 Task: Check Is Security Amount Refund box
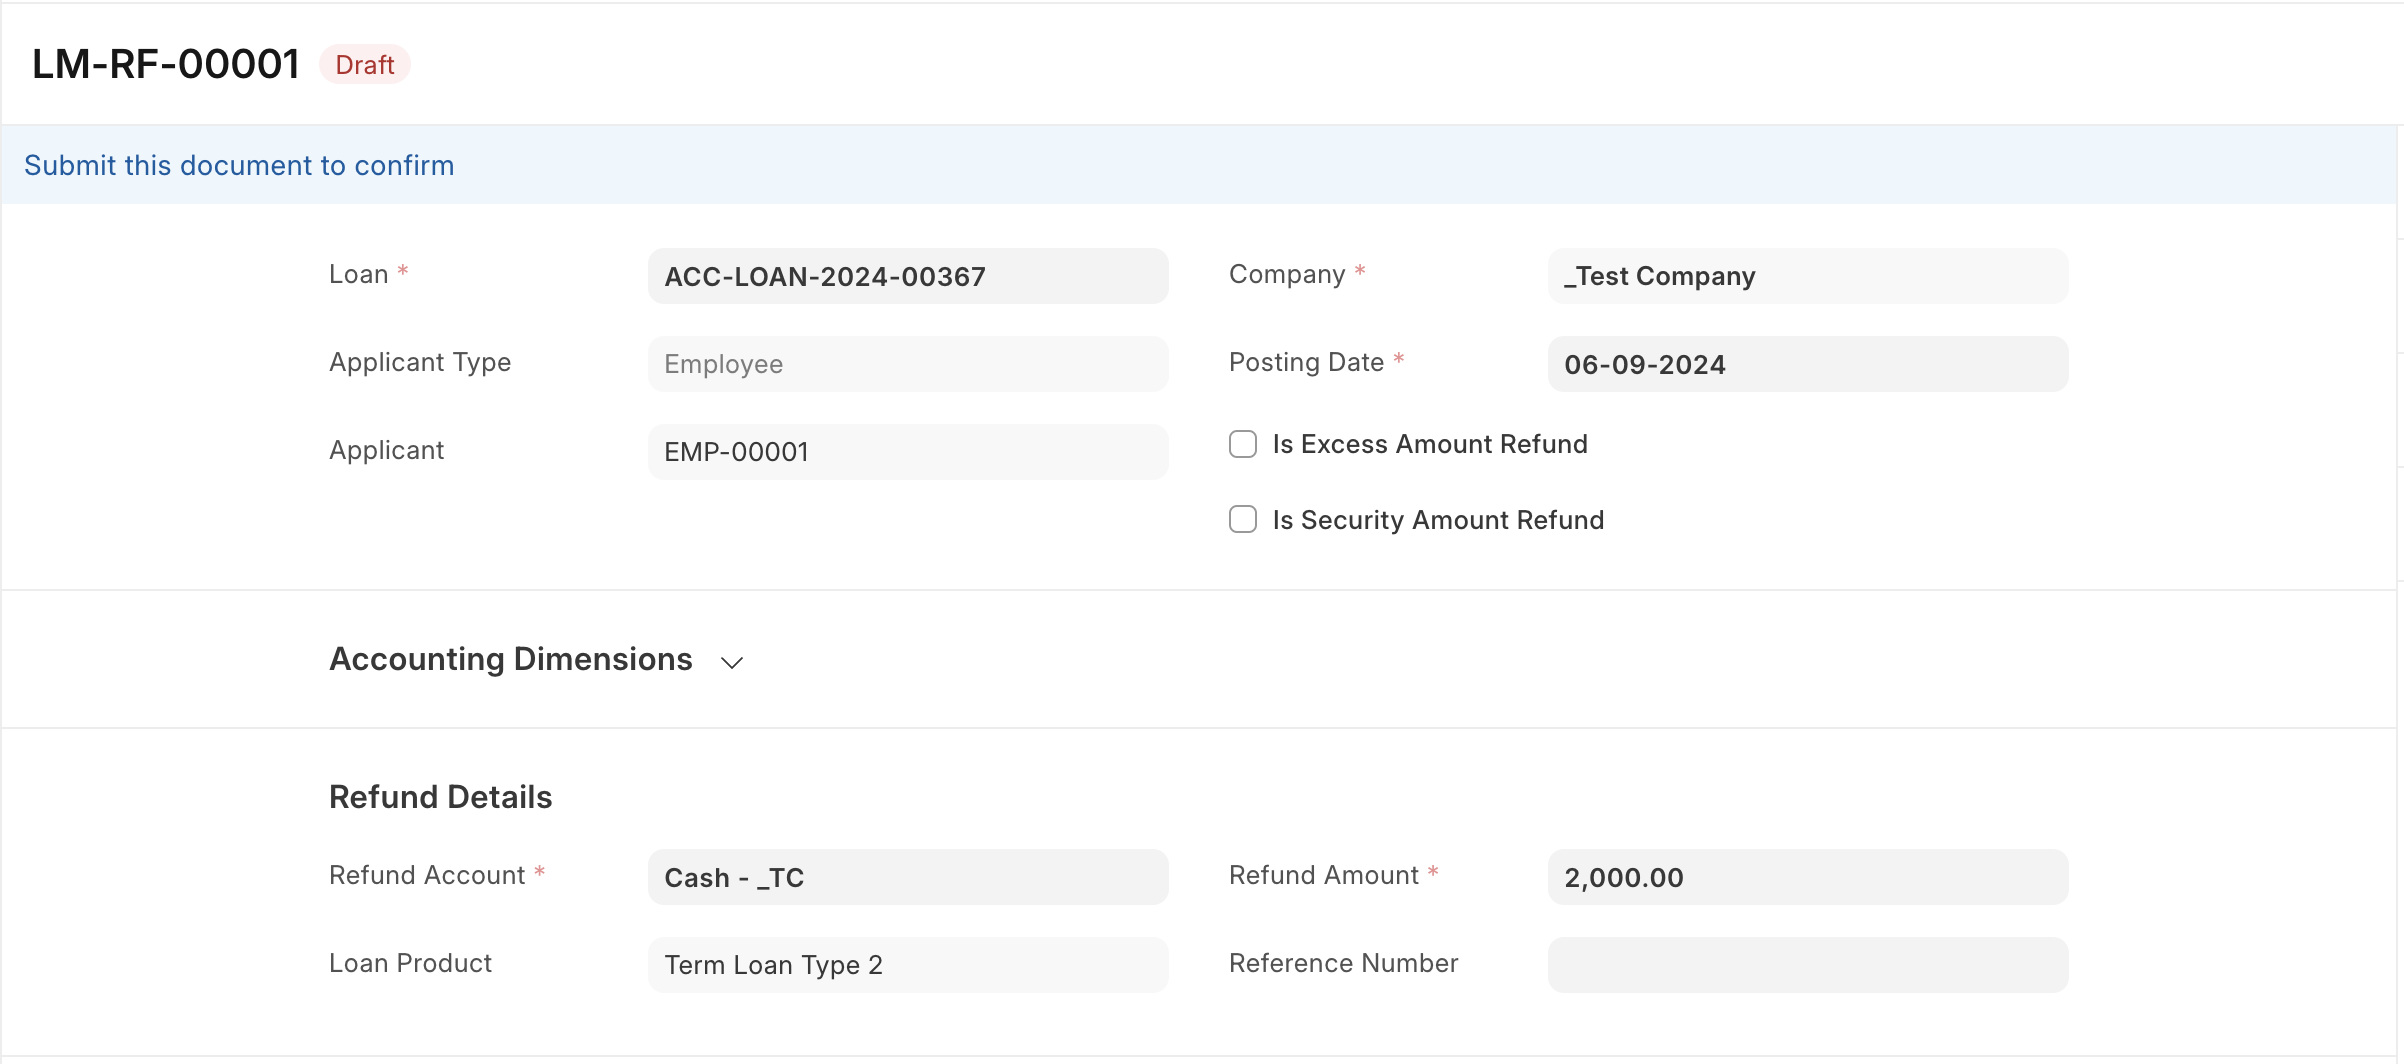tap(1243, 519)
